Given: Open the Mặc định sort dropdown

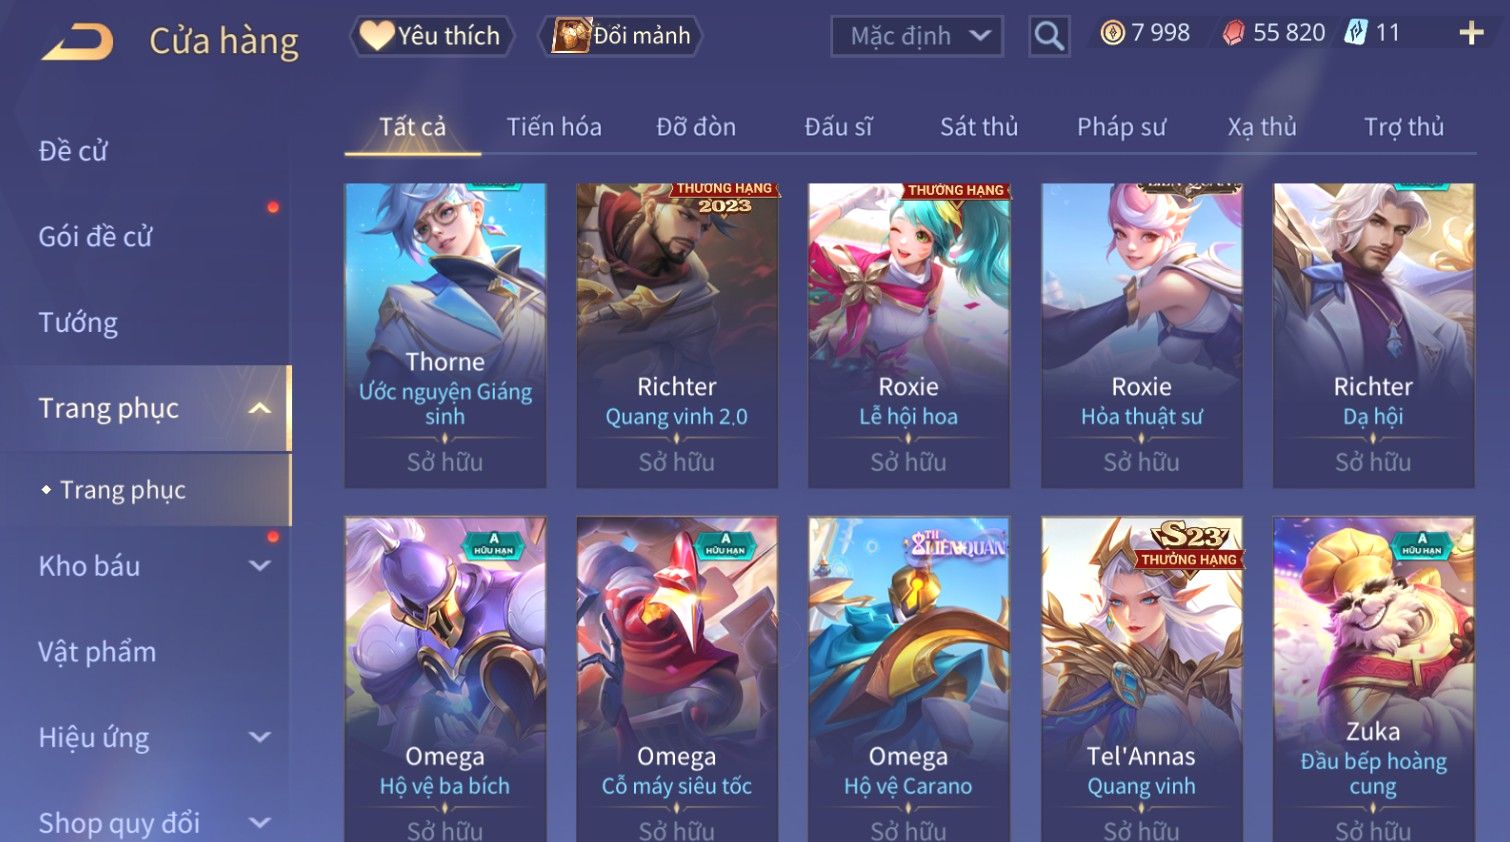Looking at the screenshot, I should point(917,36).
